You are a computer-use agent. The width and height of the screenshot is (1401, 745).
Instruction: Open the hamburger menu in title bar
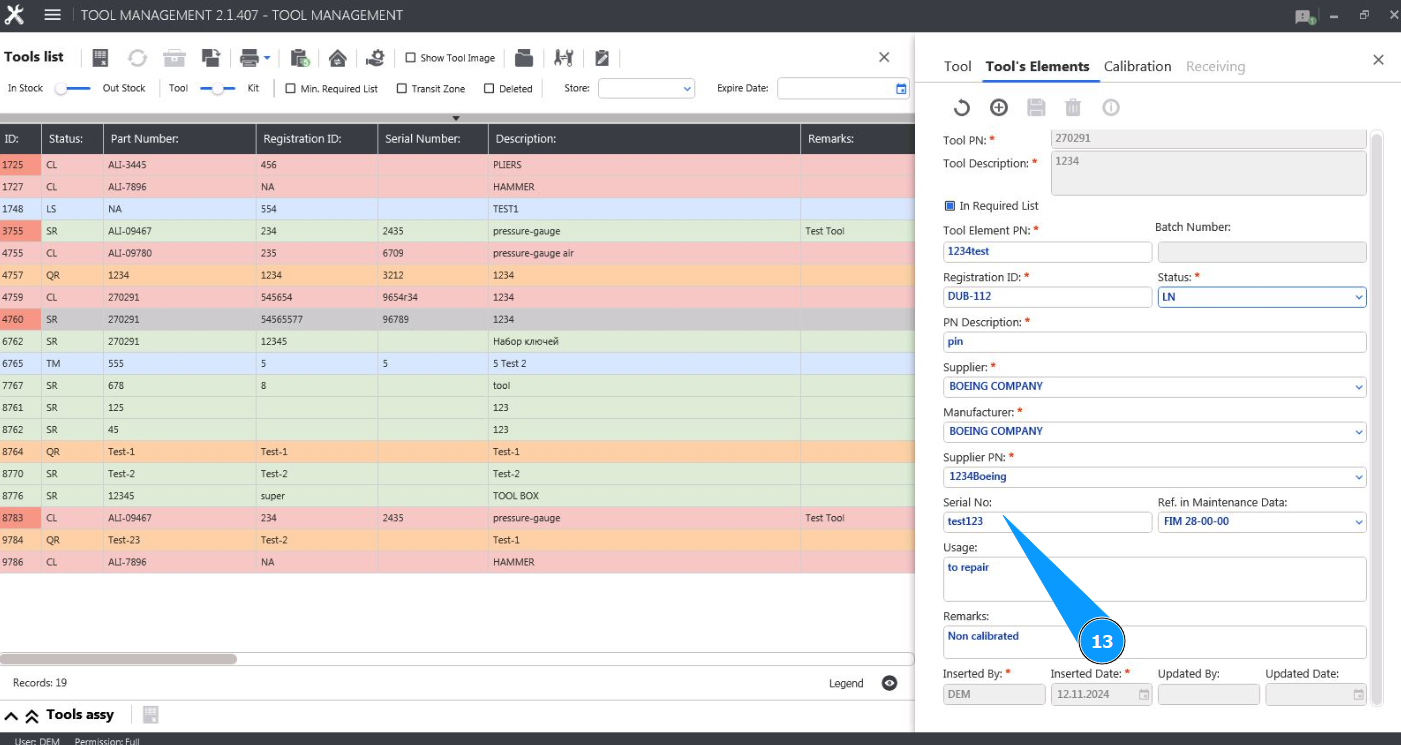click(x=53, y=15)
